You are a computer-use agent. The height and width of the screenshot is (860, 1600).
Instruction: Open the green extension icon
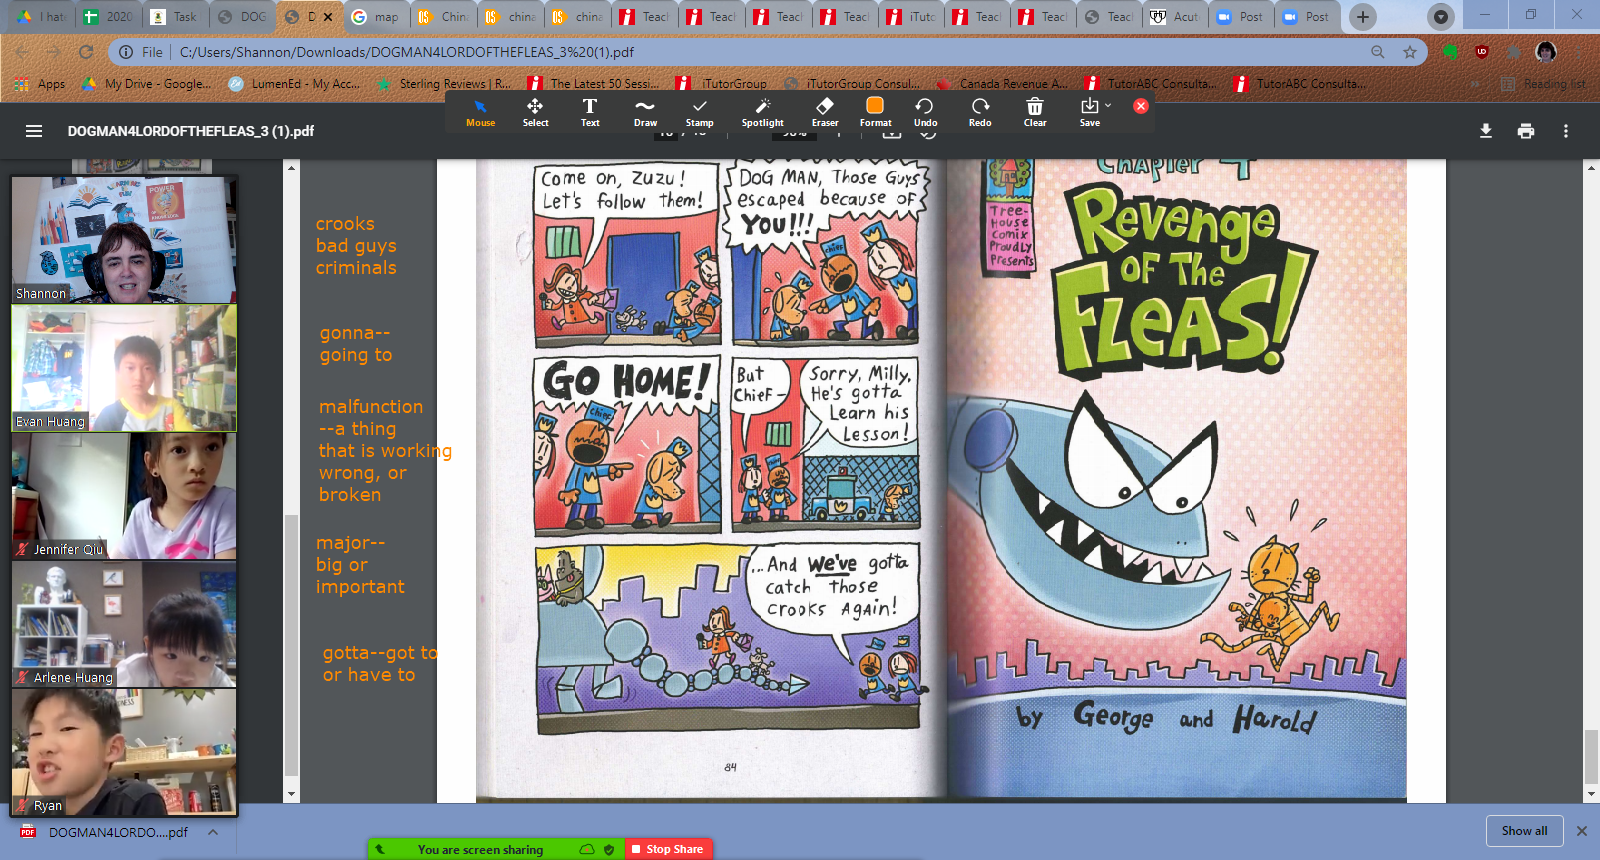pyautogui.click(x=1450, y=52)
